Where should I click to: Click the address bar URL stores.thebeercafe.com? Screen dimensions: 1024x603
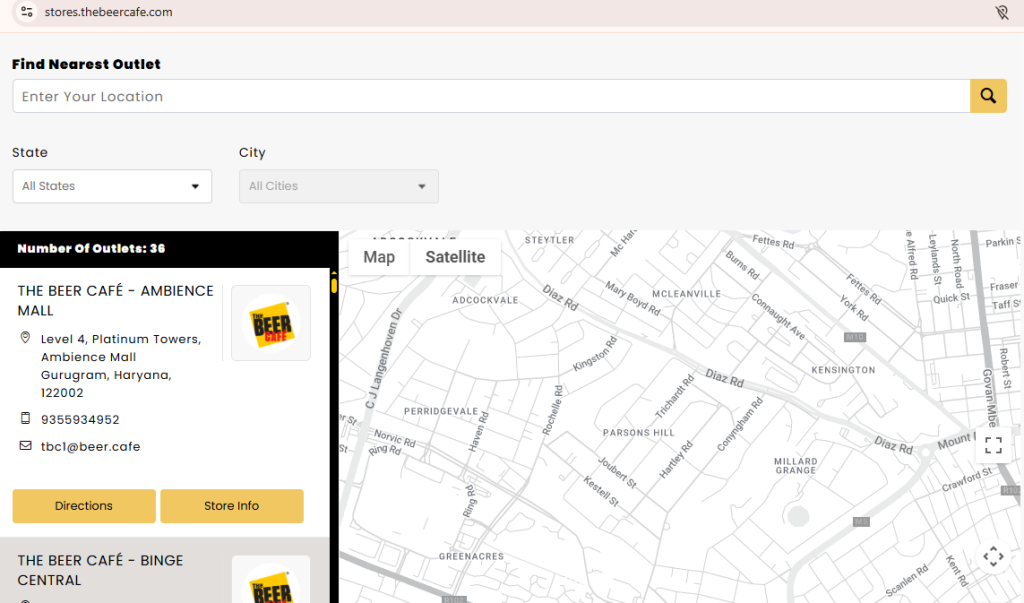[x=108, y=12]
